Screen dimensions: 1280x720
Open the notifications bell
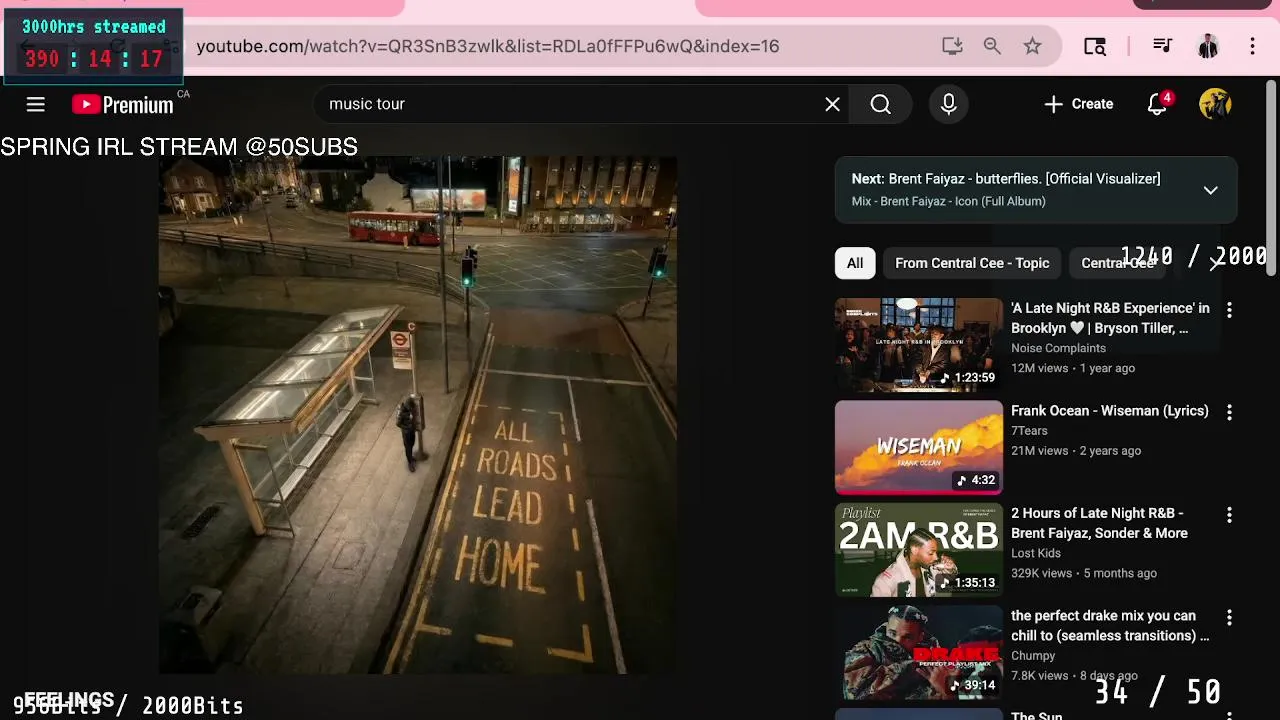[x=1158, y=104]
